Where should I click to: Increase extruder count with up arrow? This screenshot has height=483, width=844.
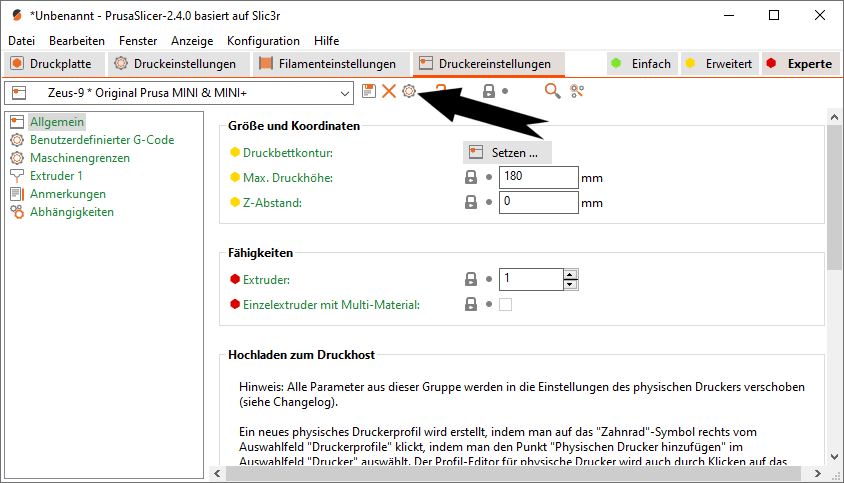tap(571, 274)
